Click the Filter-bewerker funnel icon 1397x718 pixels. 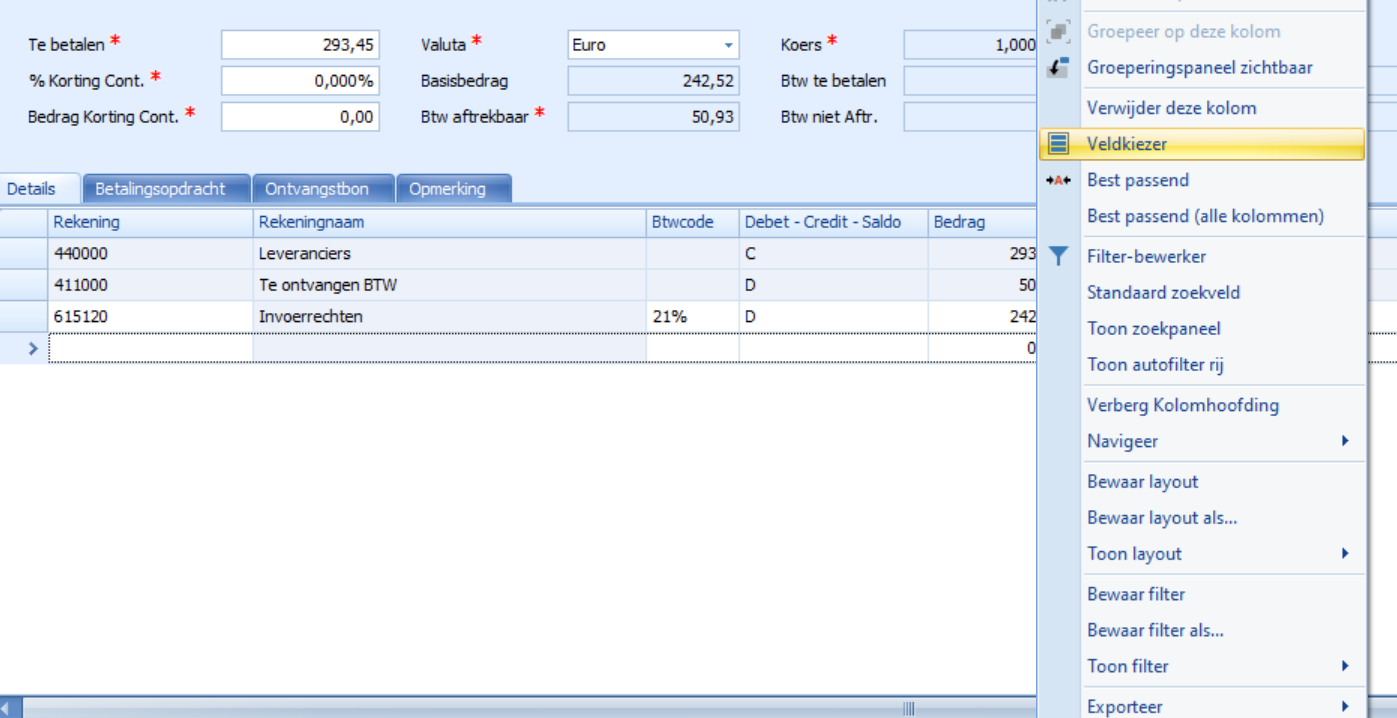(x=1058, y=257)
